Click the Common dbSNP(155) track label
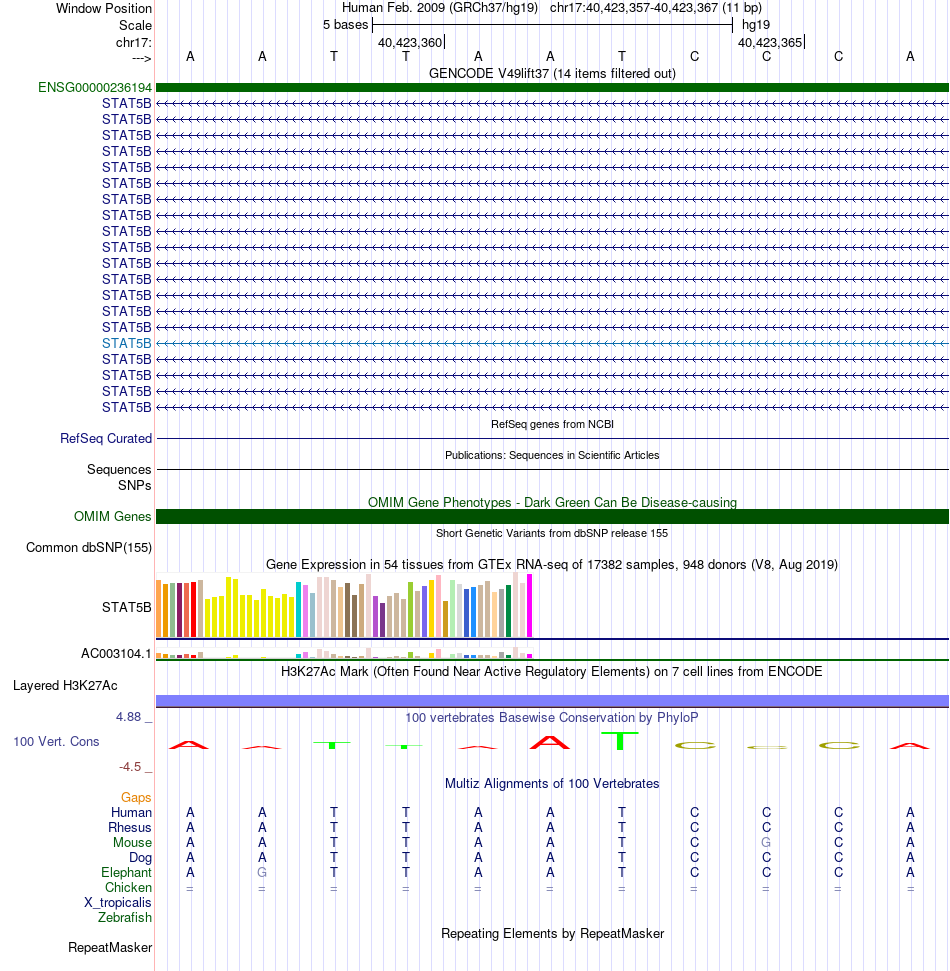This screenshot has height=971, width=950. [x=89, y=547]
